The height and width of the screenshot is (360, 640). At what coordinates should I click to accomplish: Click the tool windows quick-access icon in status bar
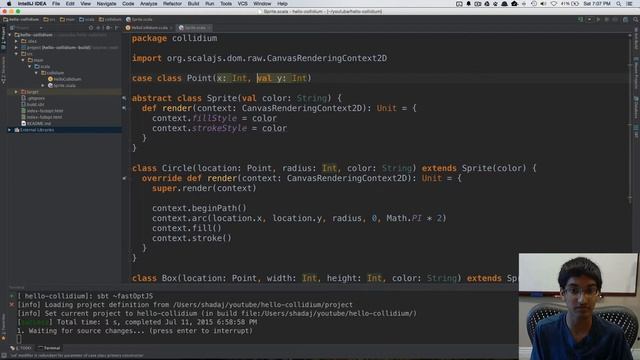click(3, 356)
